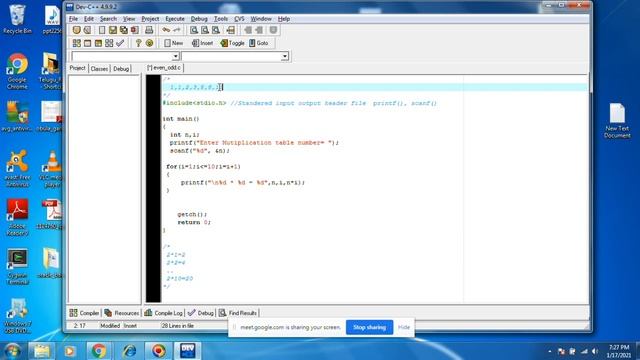
Task: Open Google Chrome from the taskbar
Action: (98, 351)
